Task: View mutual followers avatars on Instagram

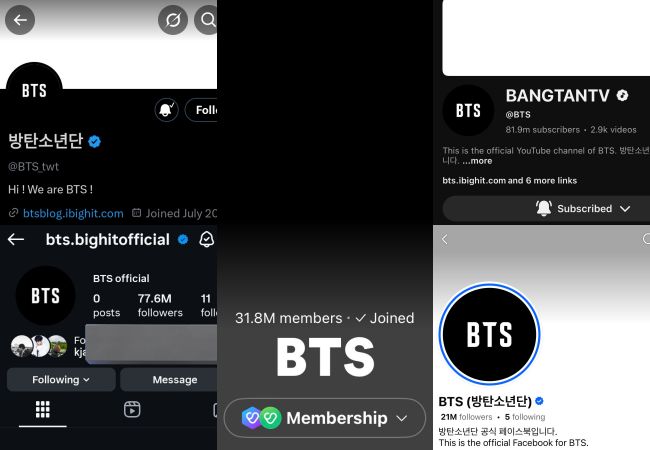Action: (39, 346)
